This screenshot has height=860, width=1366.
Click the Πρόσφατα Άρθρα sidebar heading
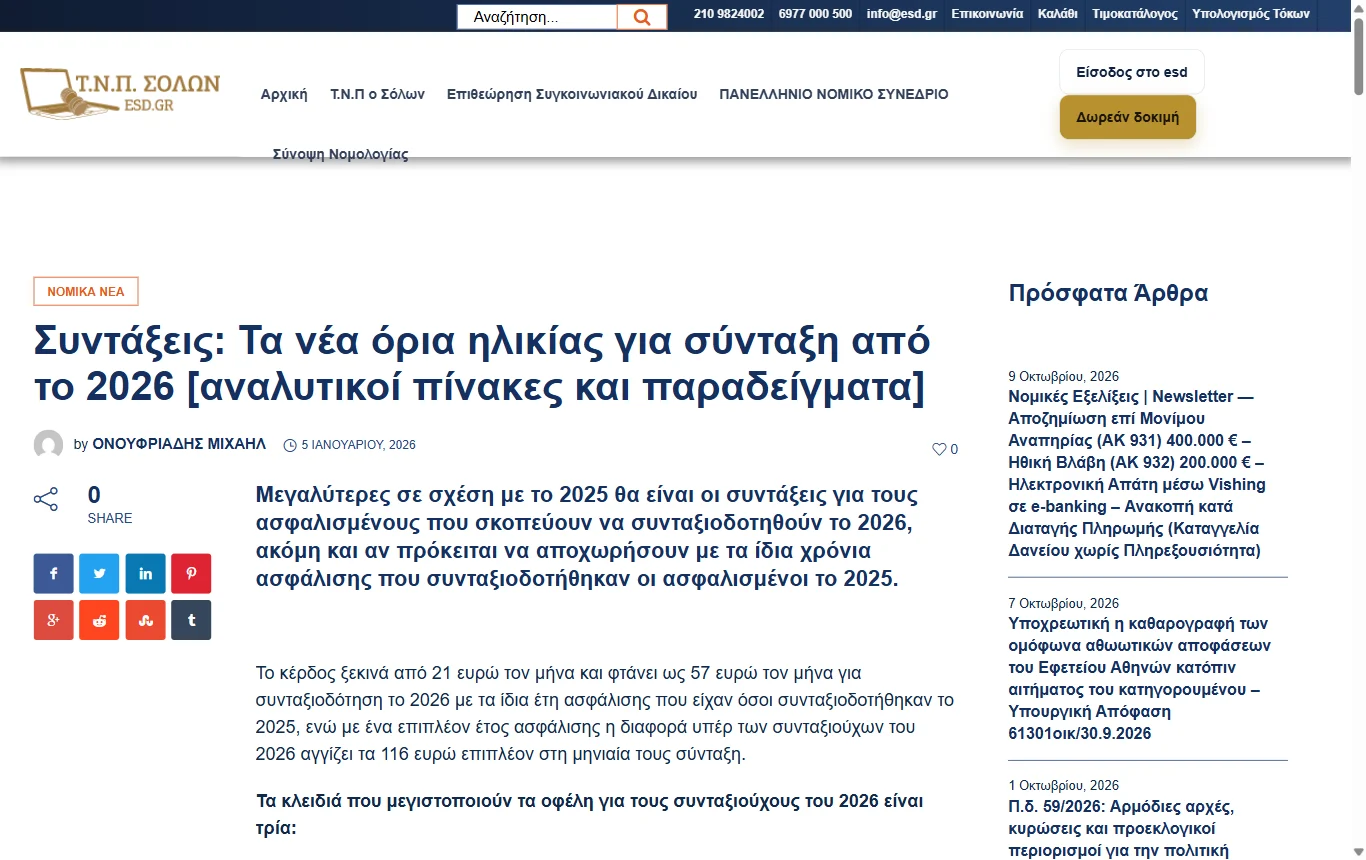(x=1108, y=293)
